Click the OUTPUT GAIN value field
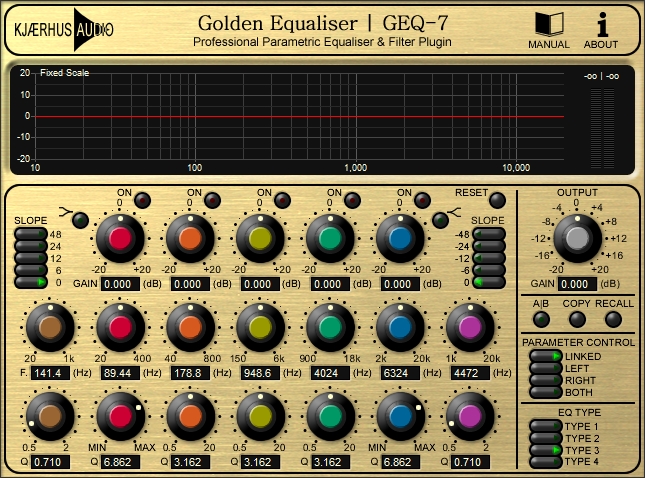The height and width of the screenshot is (478, 645). click(577, 284)
